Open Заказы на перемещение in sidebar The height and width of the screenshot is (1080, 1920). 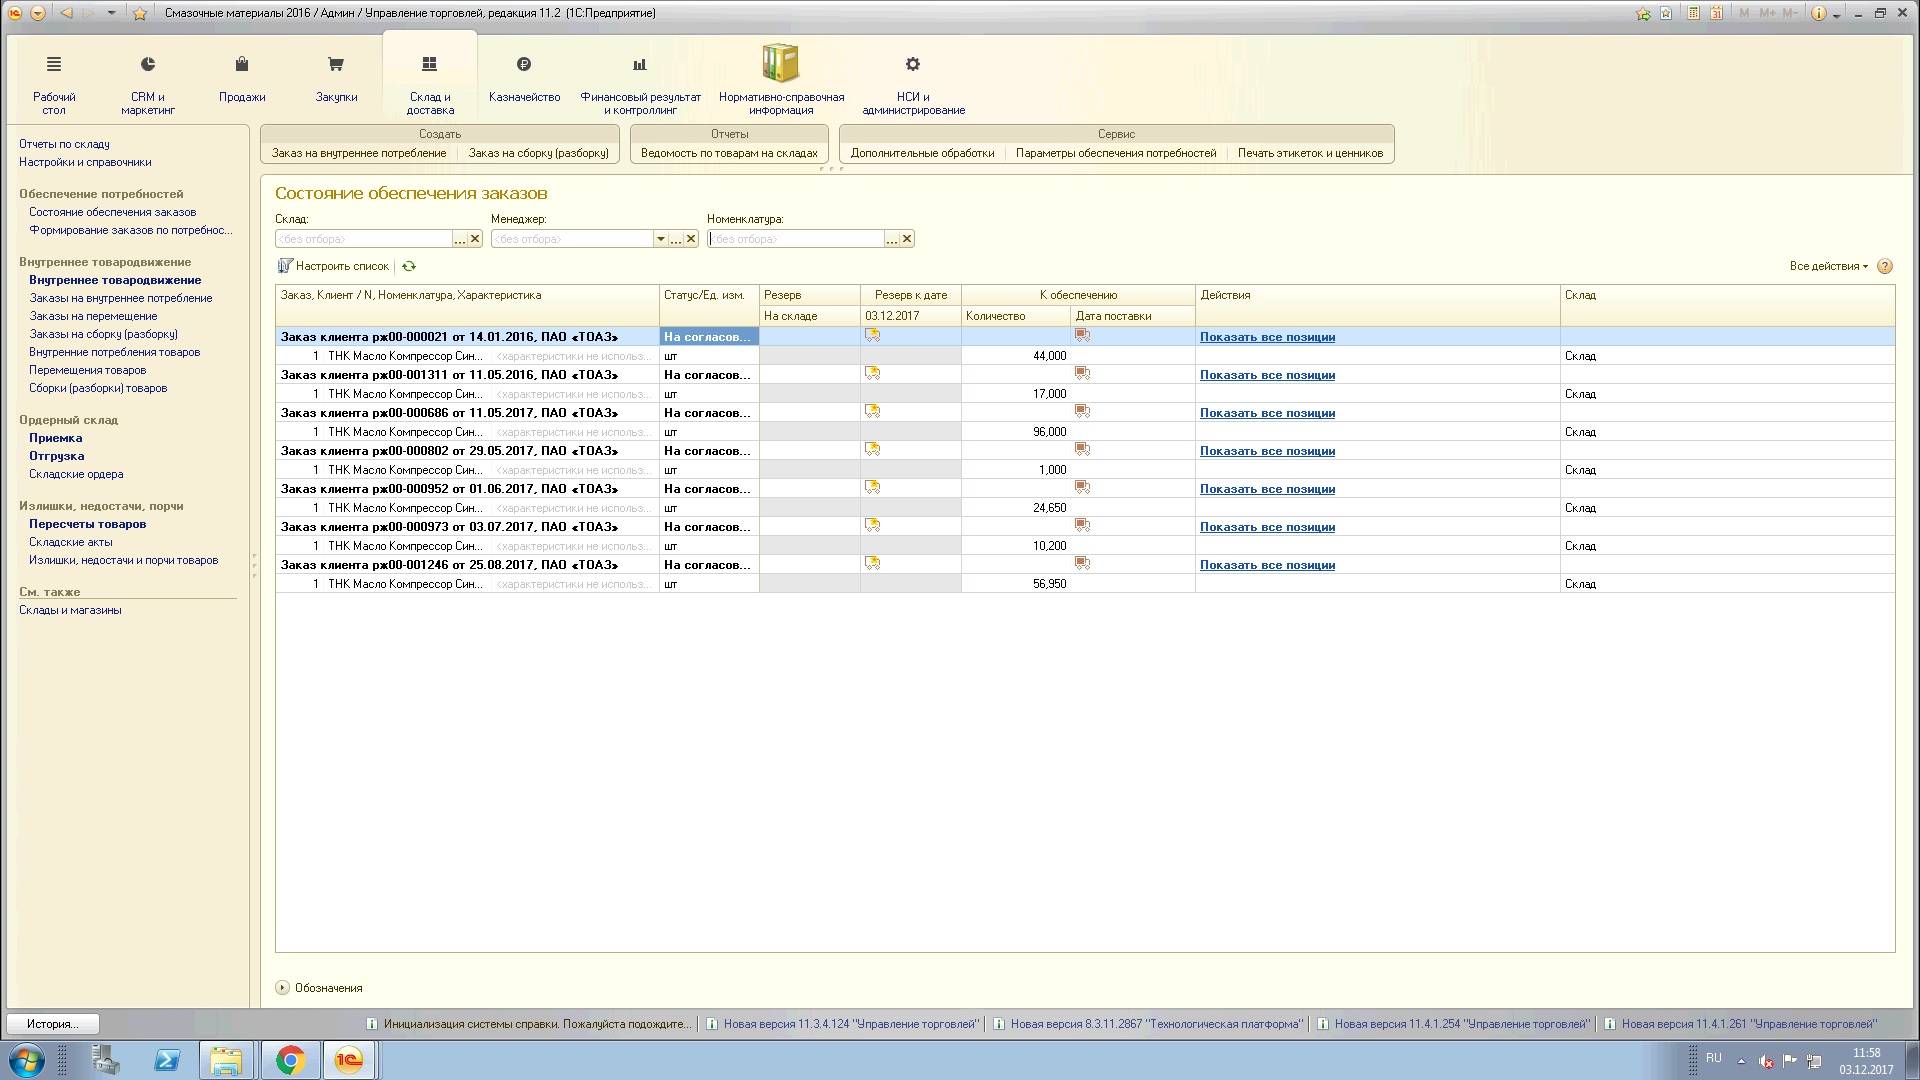(93, 316)
